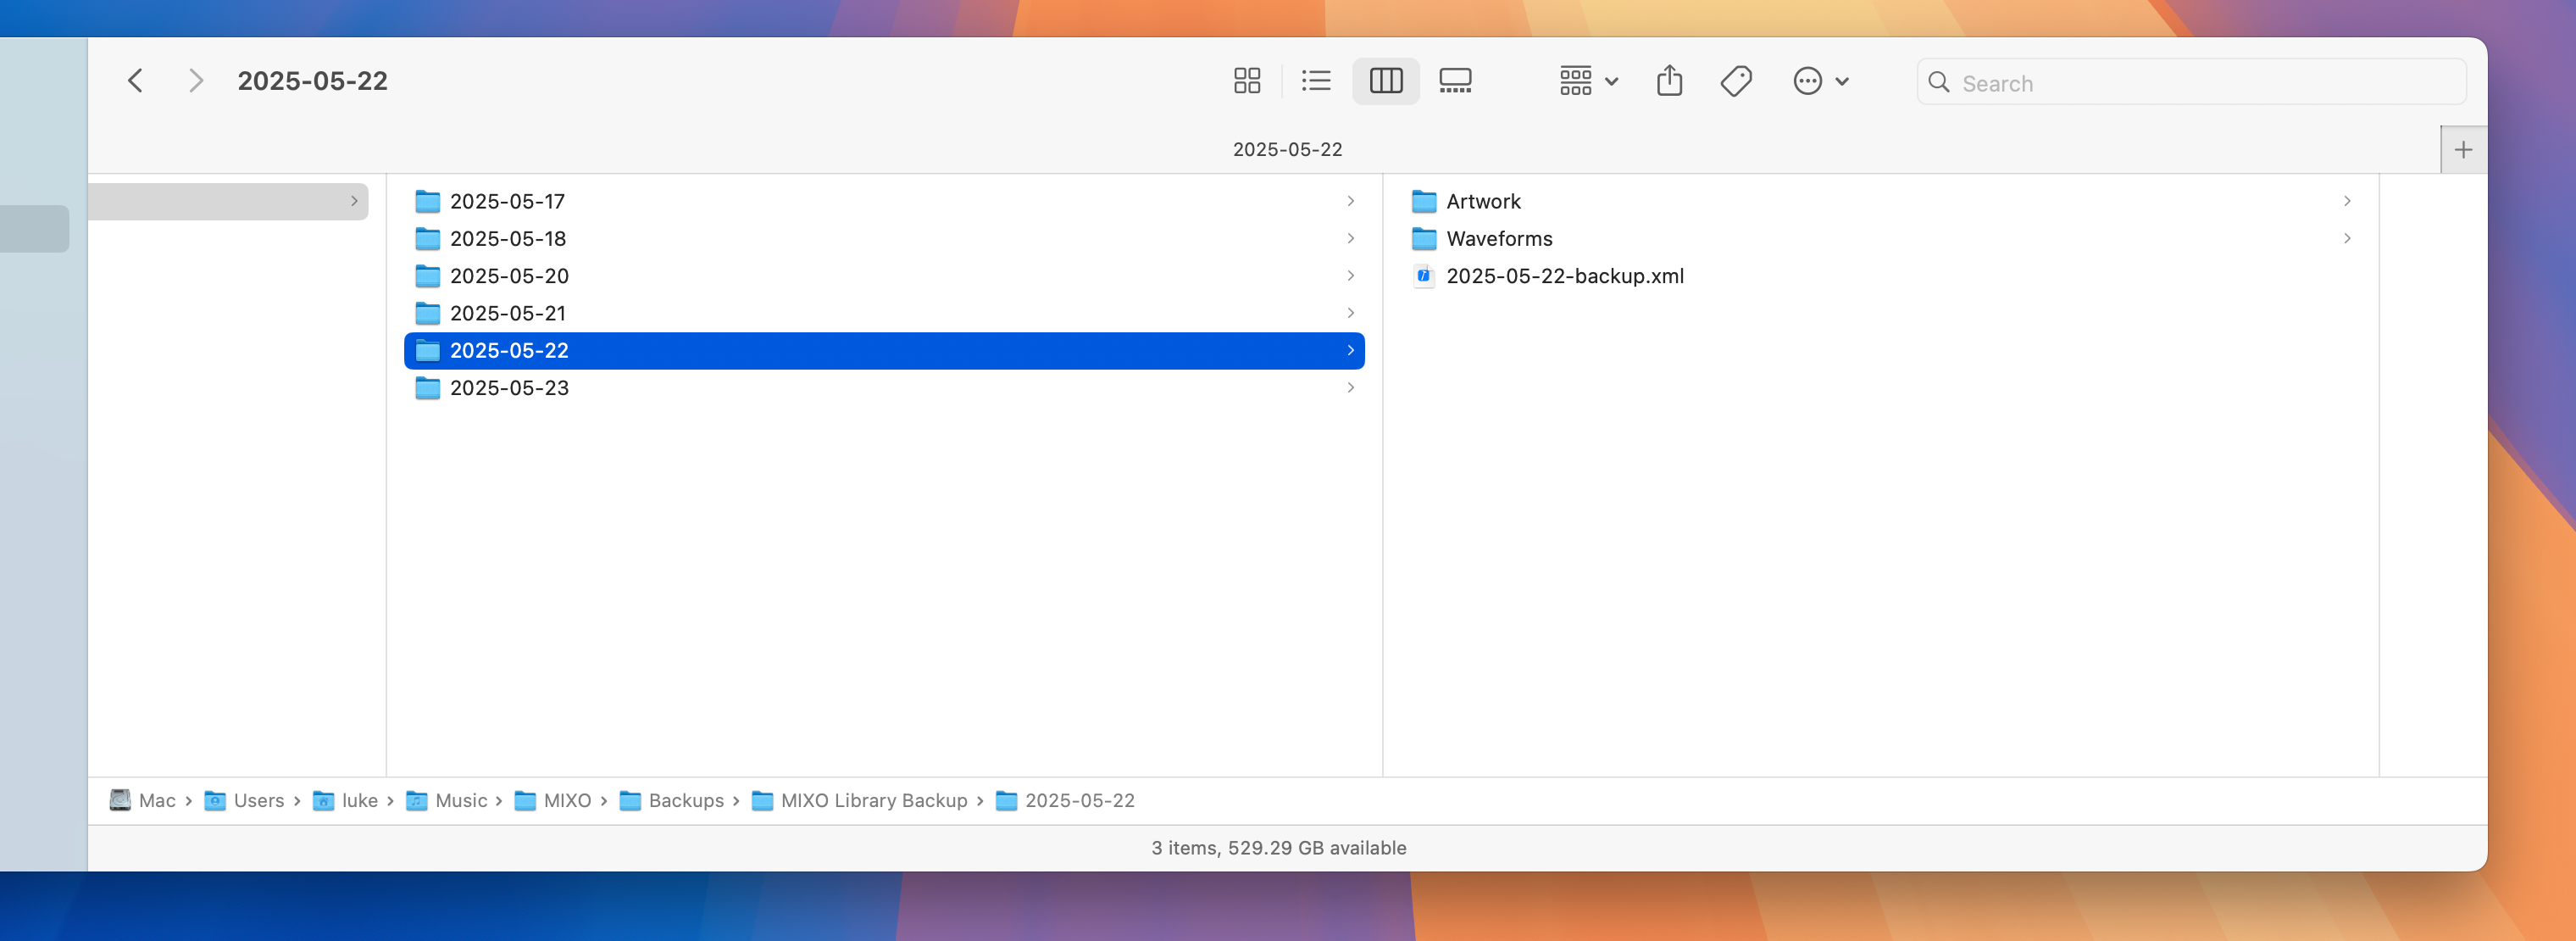Click the luke home folder icon
2576x941 pixels.
[x=323, y=801]
